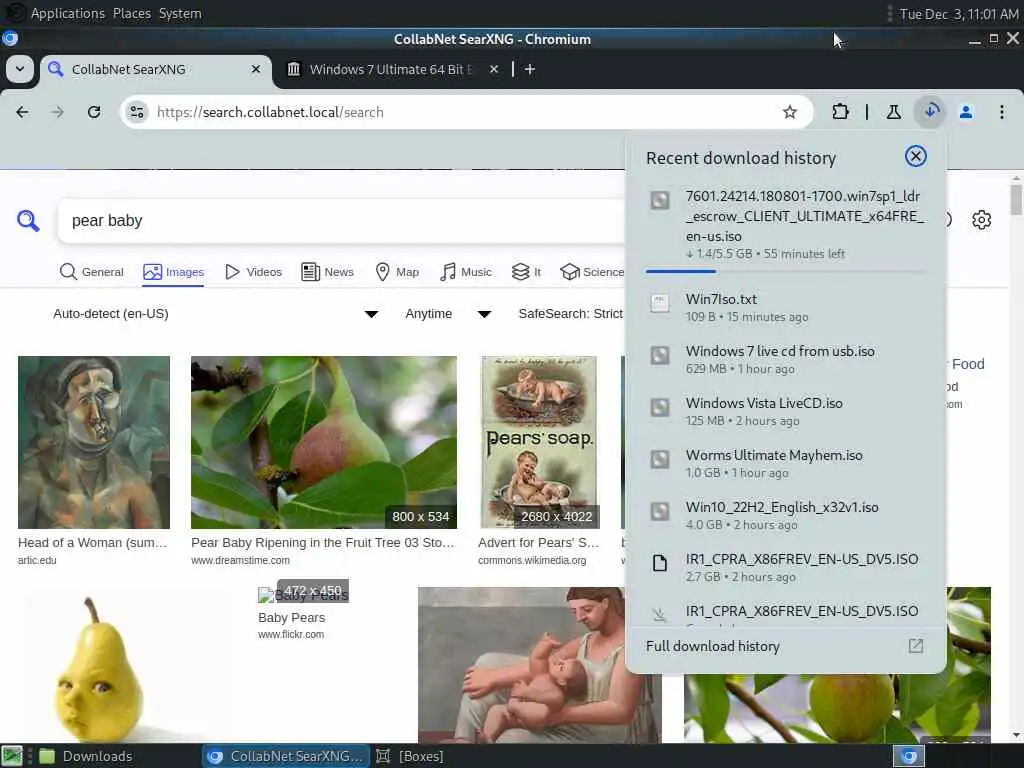This screenshot has height=768, width=1024.
Task: Bookmark this page with the star icon
Action: point(790,112)
